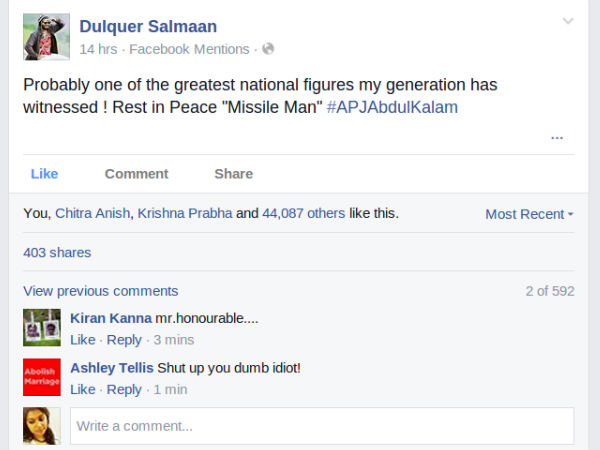The height and width of the screenshot is (450, 600).
Task: Like Kiran Kanna's comment
Action: coord(82,340)
